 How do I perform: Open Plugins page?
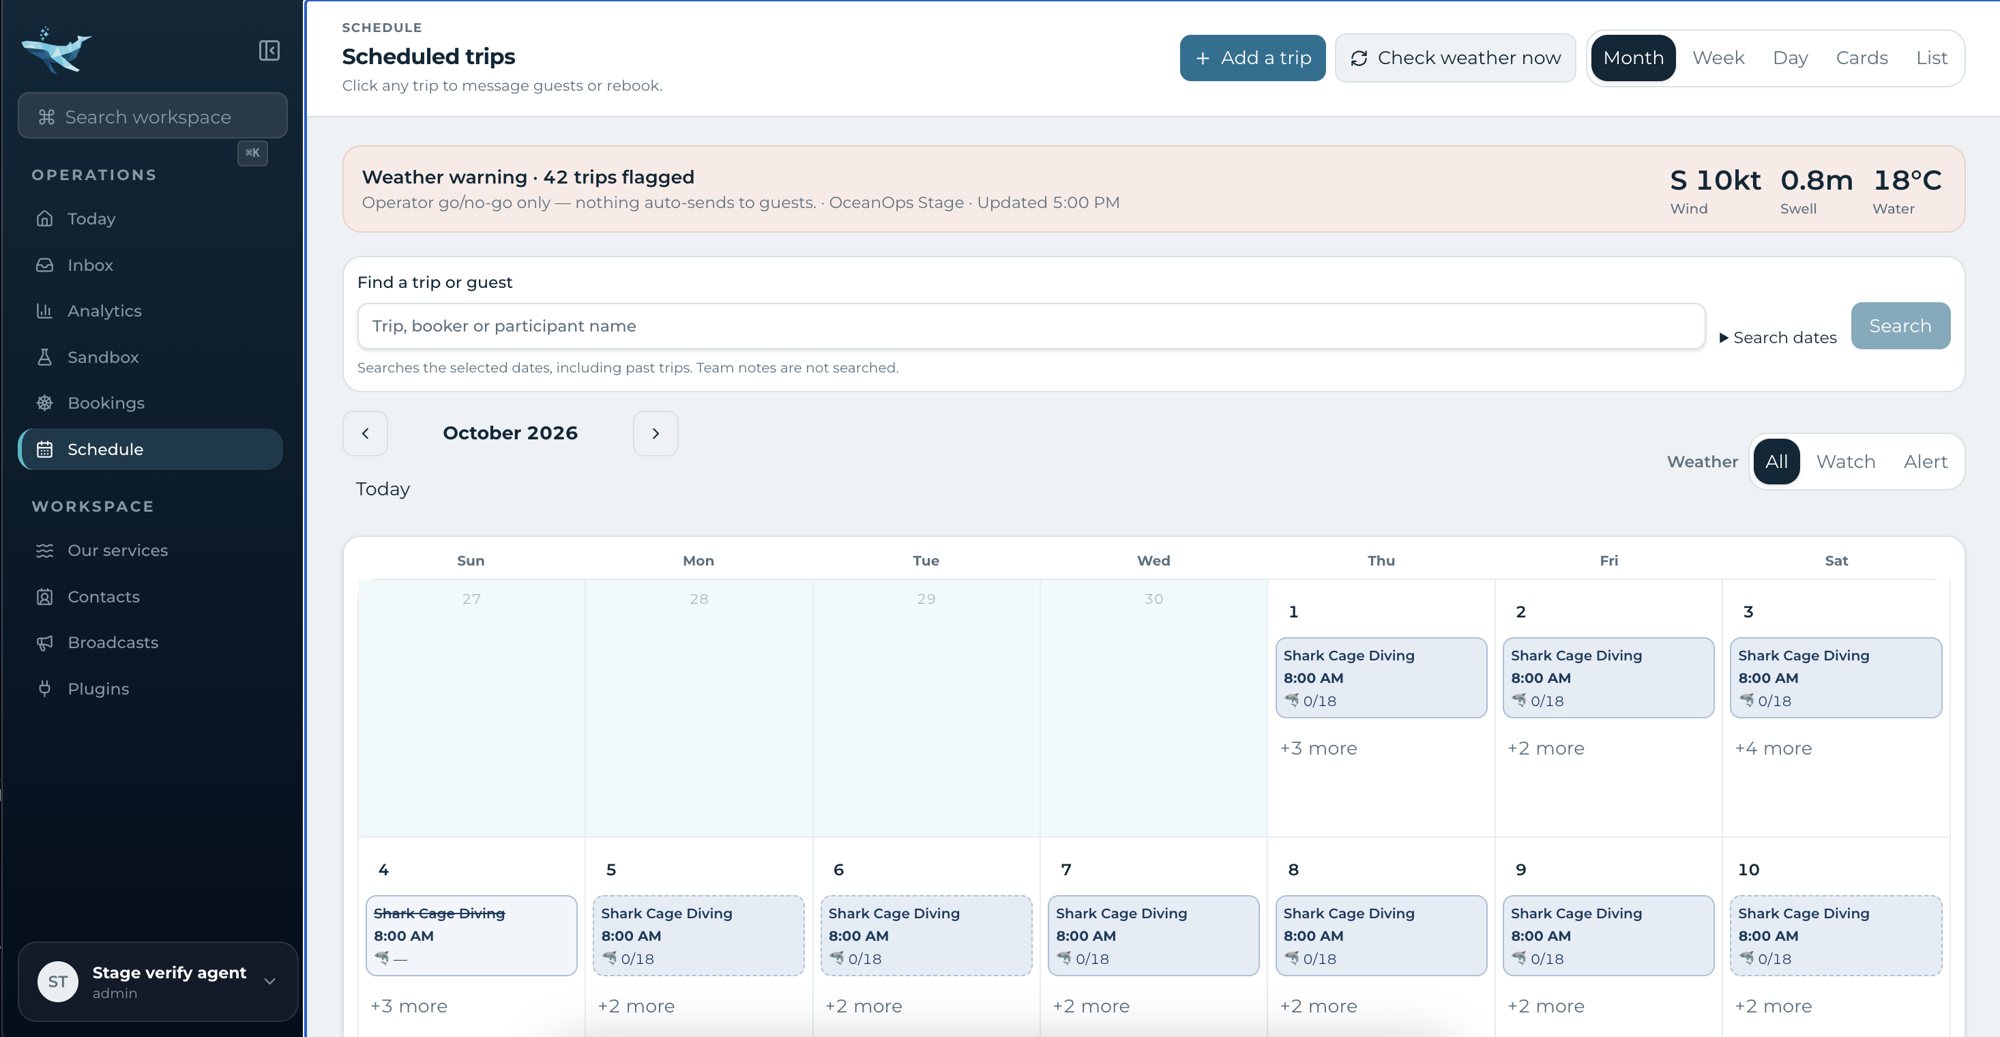pyautogui.click(x=150, y=689)
